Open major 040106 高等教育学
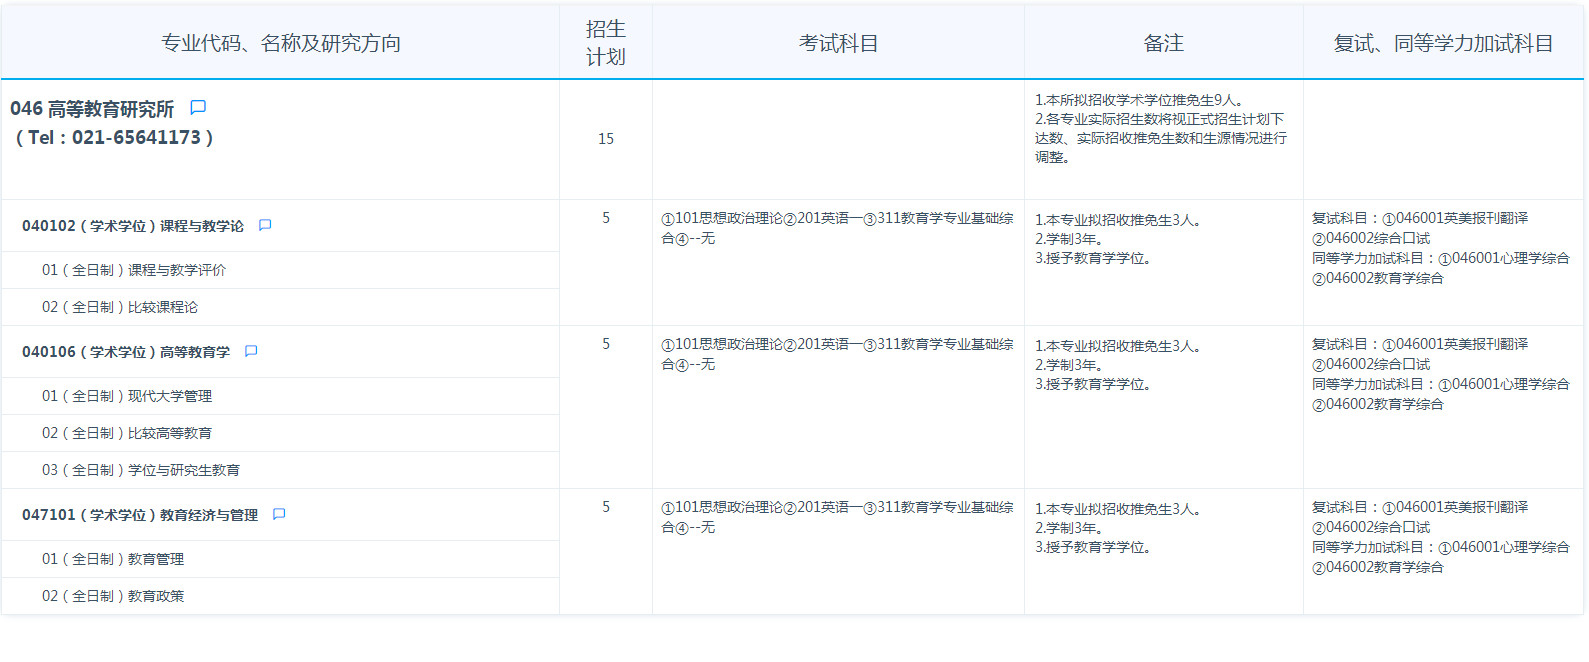Viewport: 1589px width, 662px height. pos(126,353)
